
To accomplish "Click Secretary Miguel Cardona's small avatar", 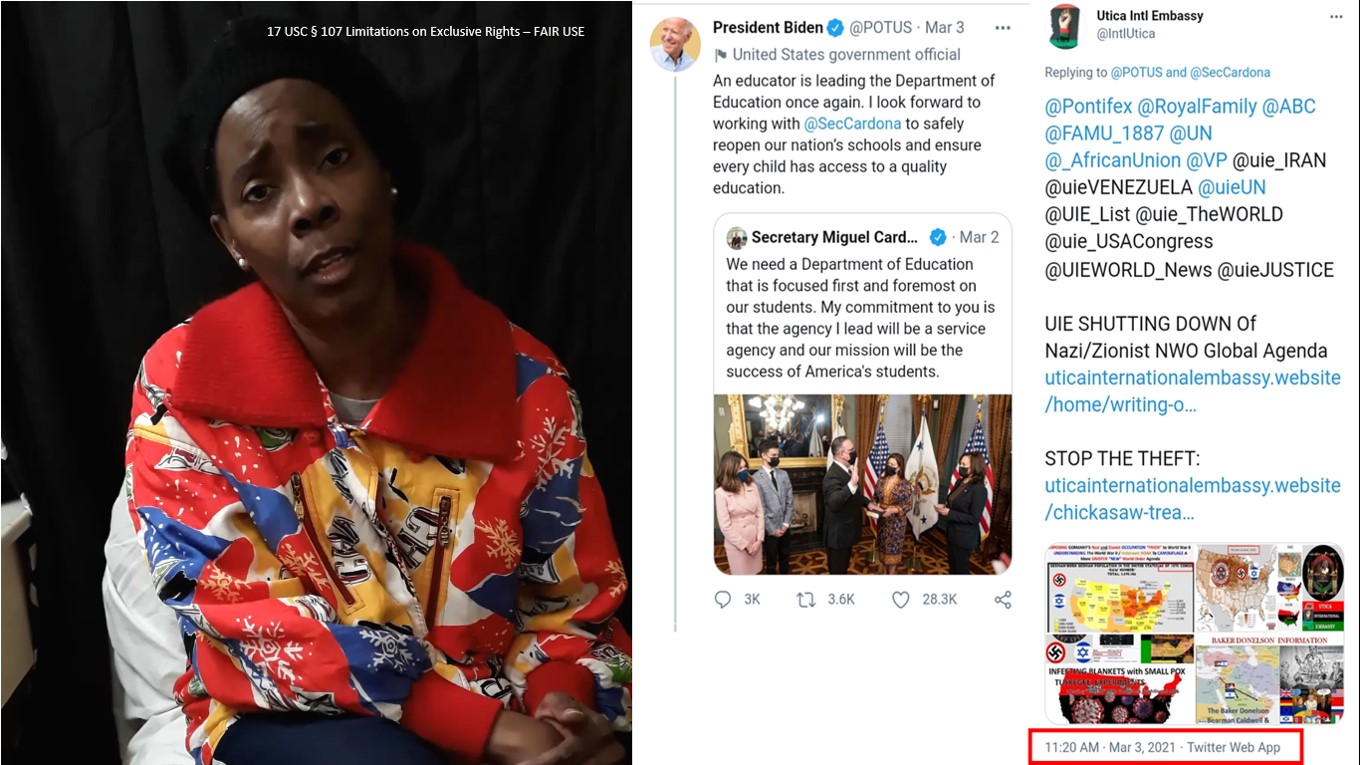I will pyautogui.click(x=737, y=238).
